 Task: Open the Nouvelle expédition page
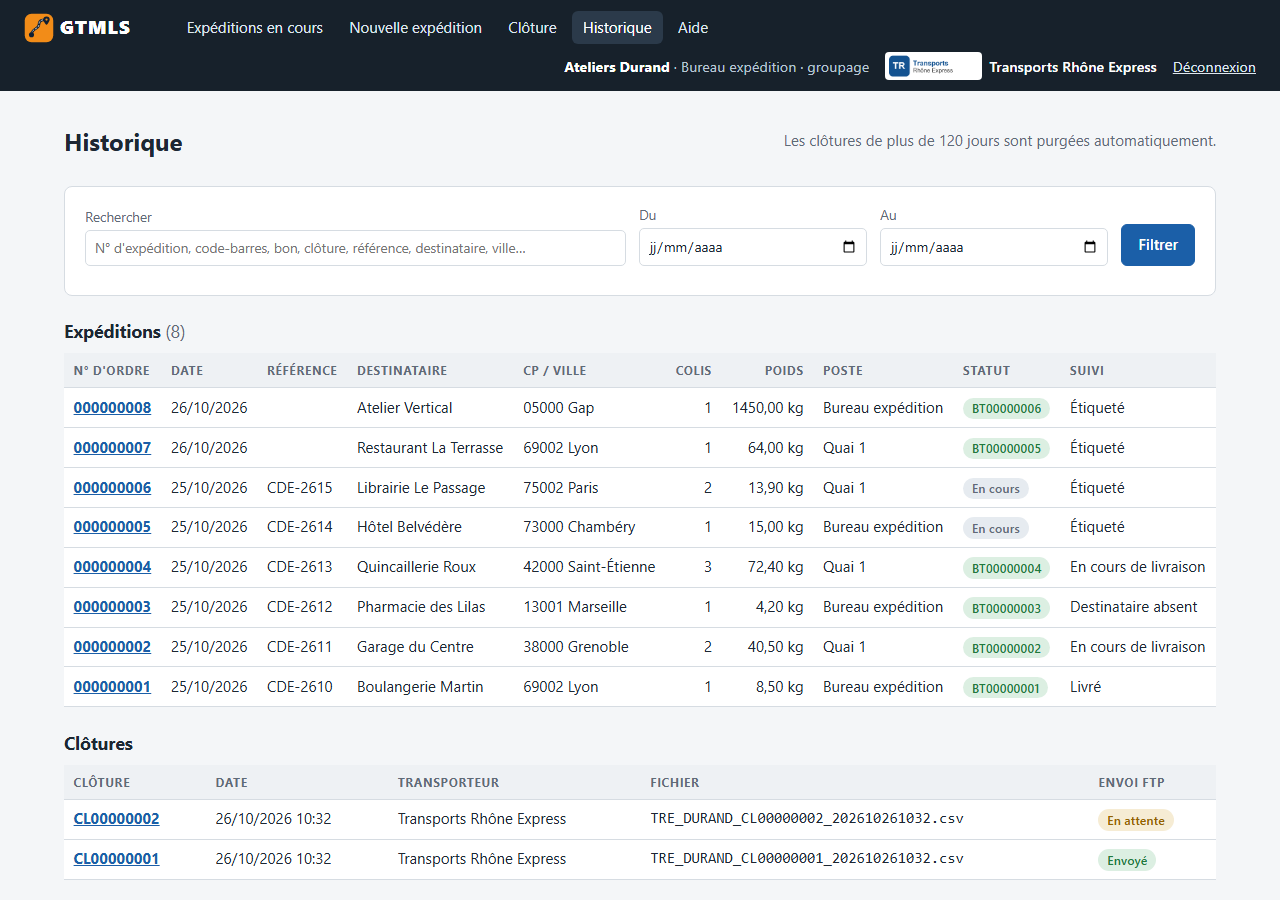[415, 28]
